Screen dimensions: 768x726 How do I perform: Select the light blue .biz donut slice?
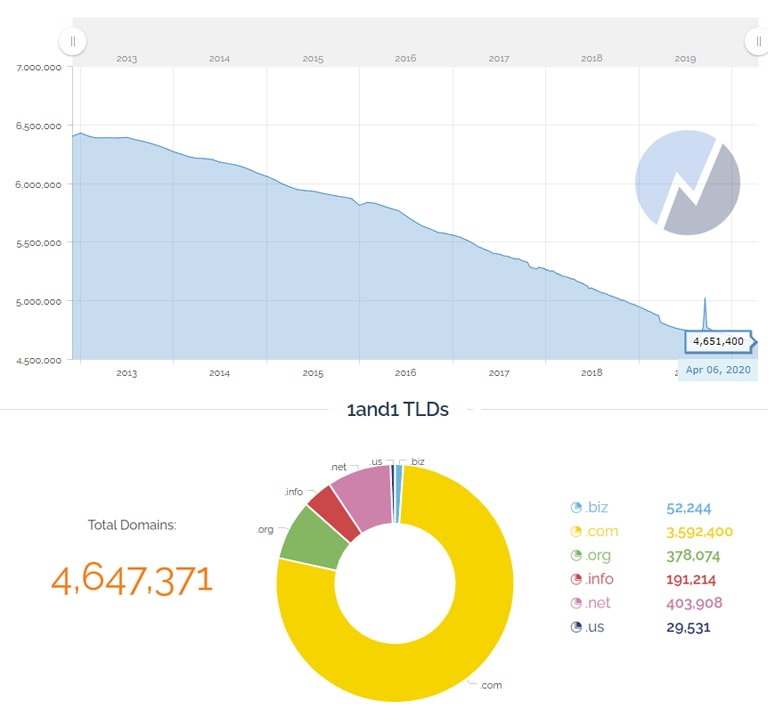point(399,494)
